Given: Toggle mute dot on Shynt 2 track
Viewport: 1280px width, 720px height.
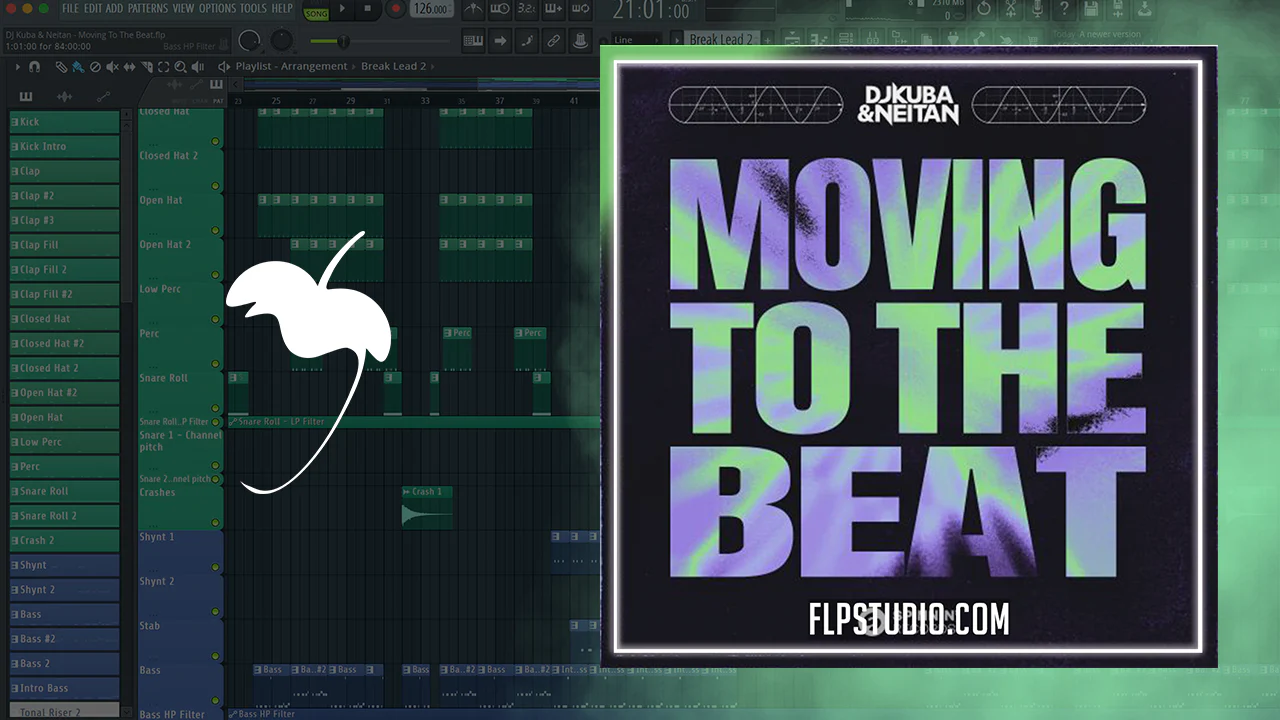Looking at the screenshot, I should click(215, 612).
